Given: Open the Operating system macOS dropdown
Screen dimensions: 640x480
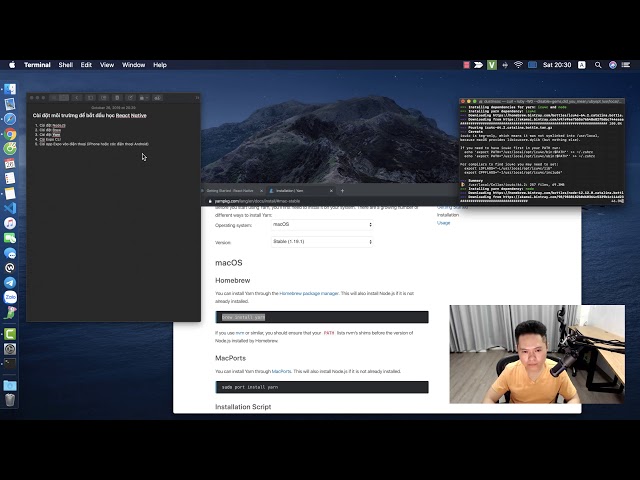Looking at the screenshot, I should 322,224.
